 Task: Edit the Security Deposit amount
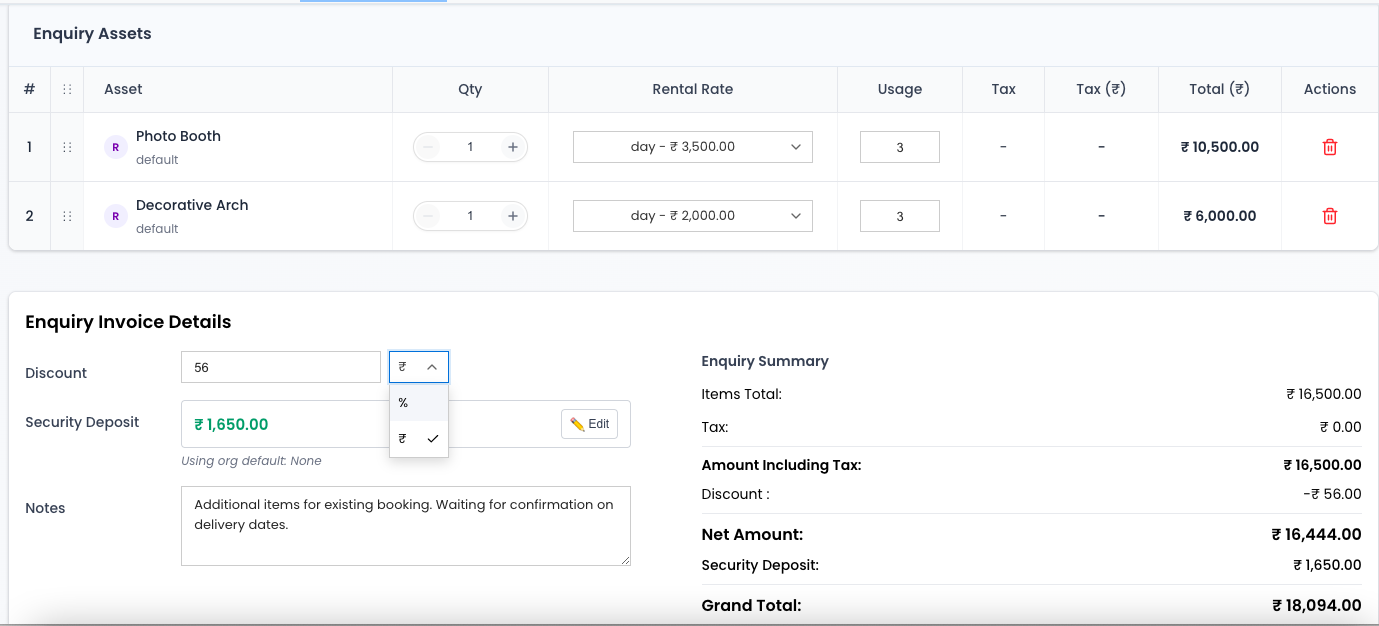point(589,423)
